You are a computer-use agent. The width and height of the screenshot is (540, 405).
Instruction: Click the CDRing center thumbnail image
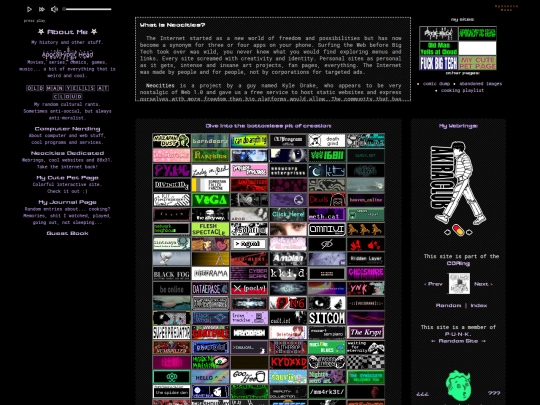pos(459,283)
